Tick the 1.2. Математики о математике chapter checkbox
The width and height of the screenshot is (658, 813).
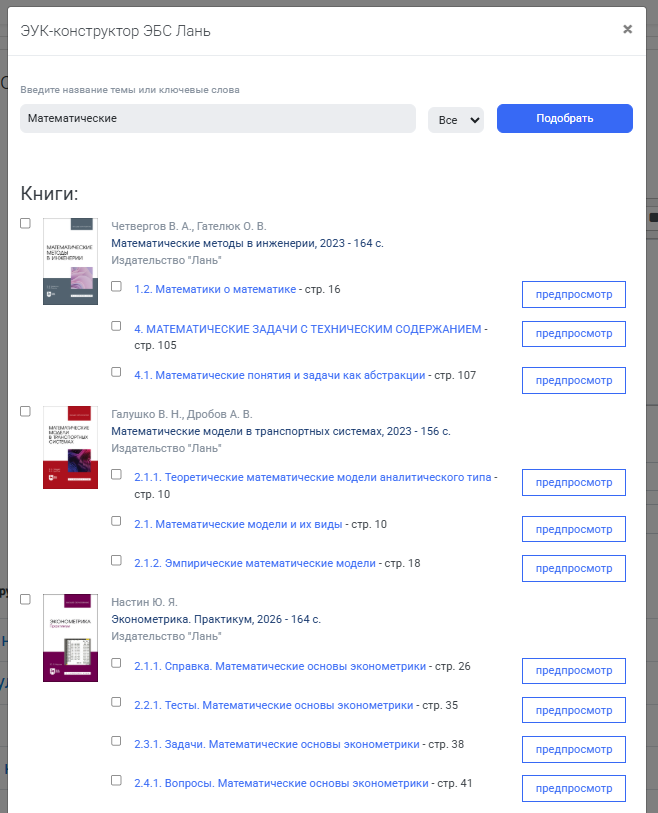point(117,287)
